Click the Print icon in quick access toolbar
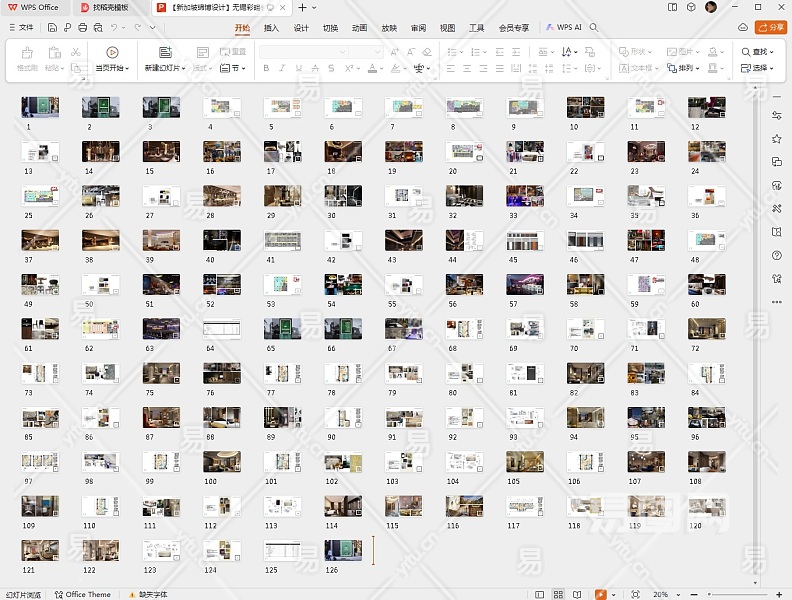Viewport: 792px width, 600px height. pyautogui.click(x=82, y=28)
